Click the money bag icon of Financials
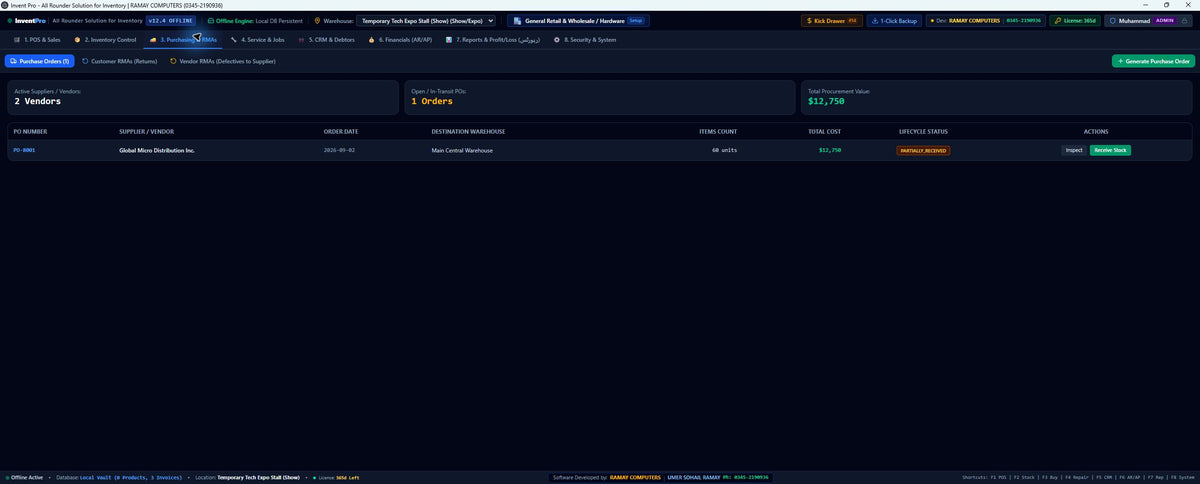Viewport: 1200px width, 484px height. pos(371,40)
